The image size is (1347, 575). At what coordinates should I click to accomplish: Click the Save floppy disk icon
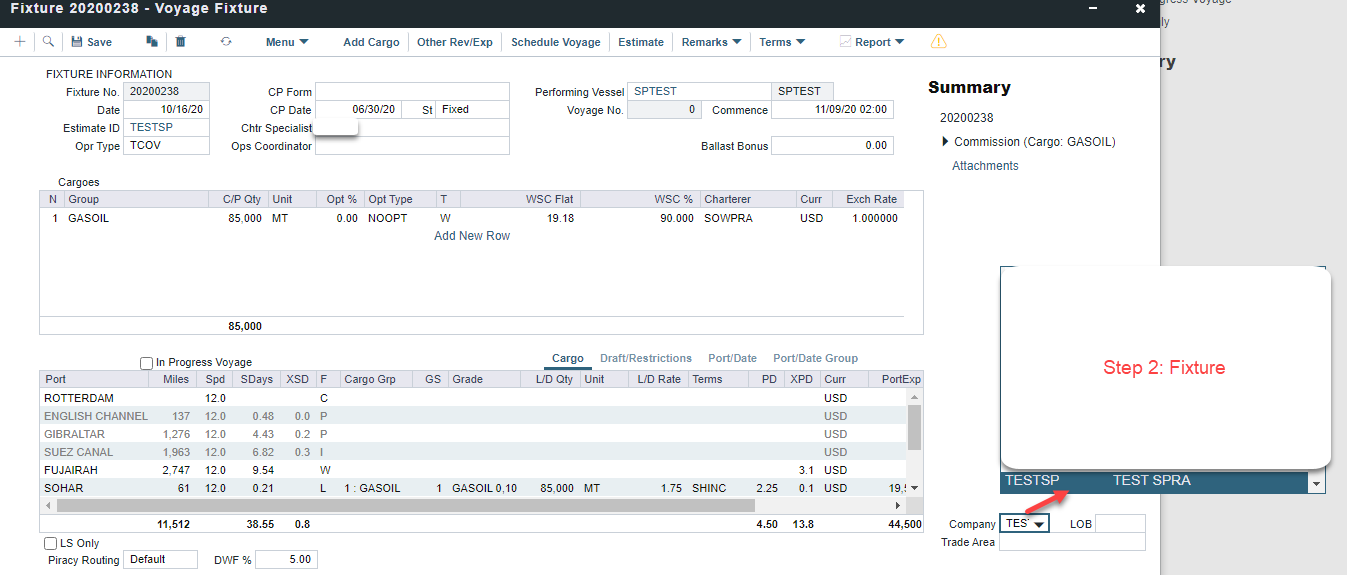[x=77, y=42]
